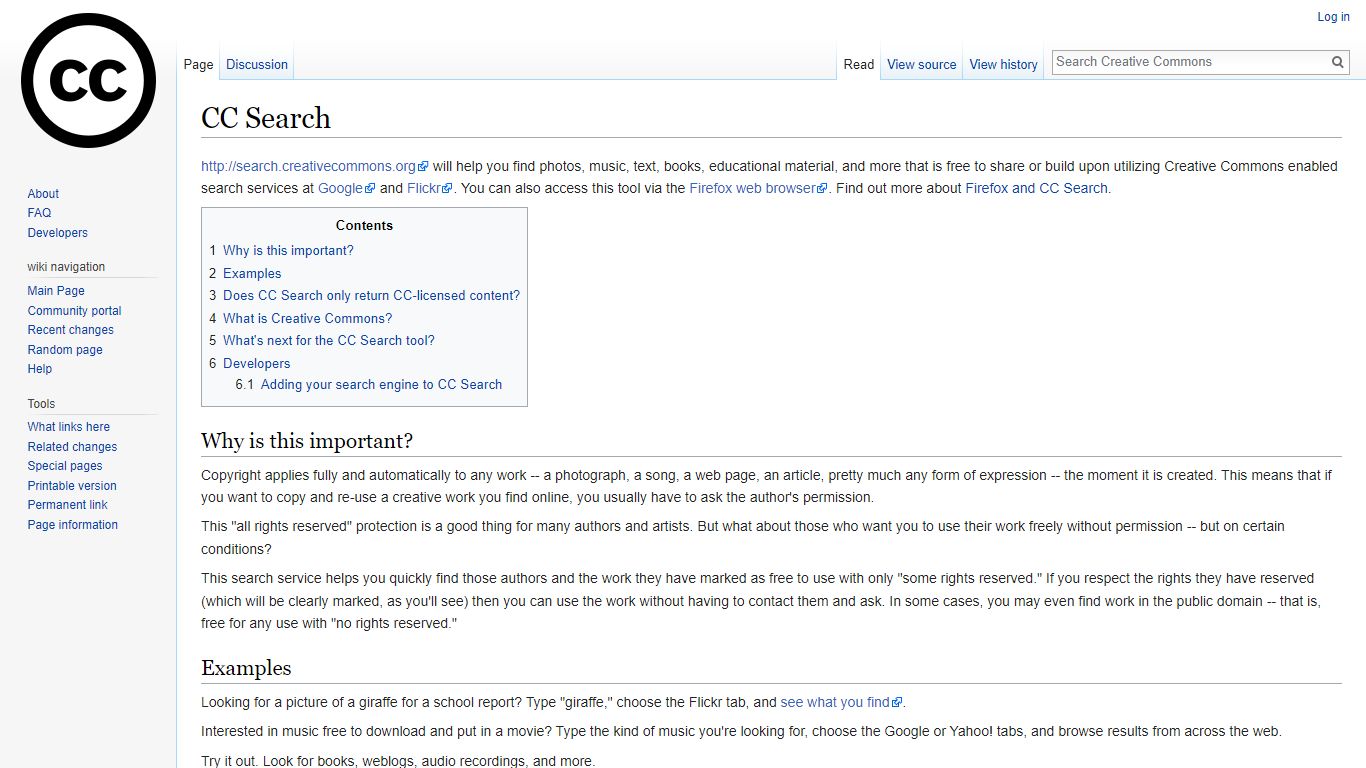Click the 'CC Search' page heading

266,118
